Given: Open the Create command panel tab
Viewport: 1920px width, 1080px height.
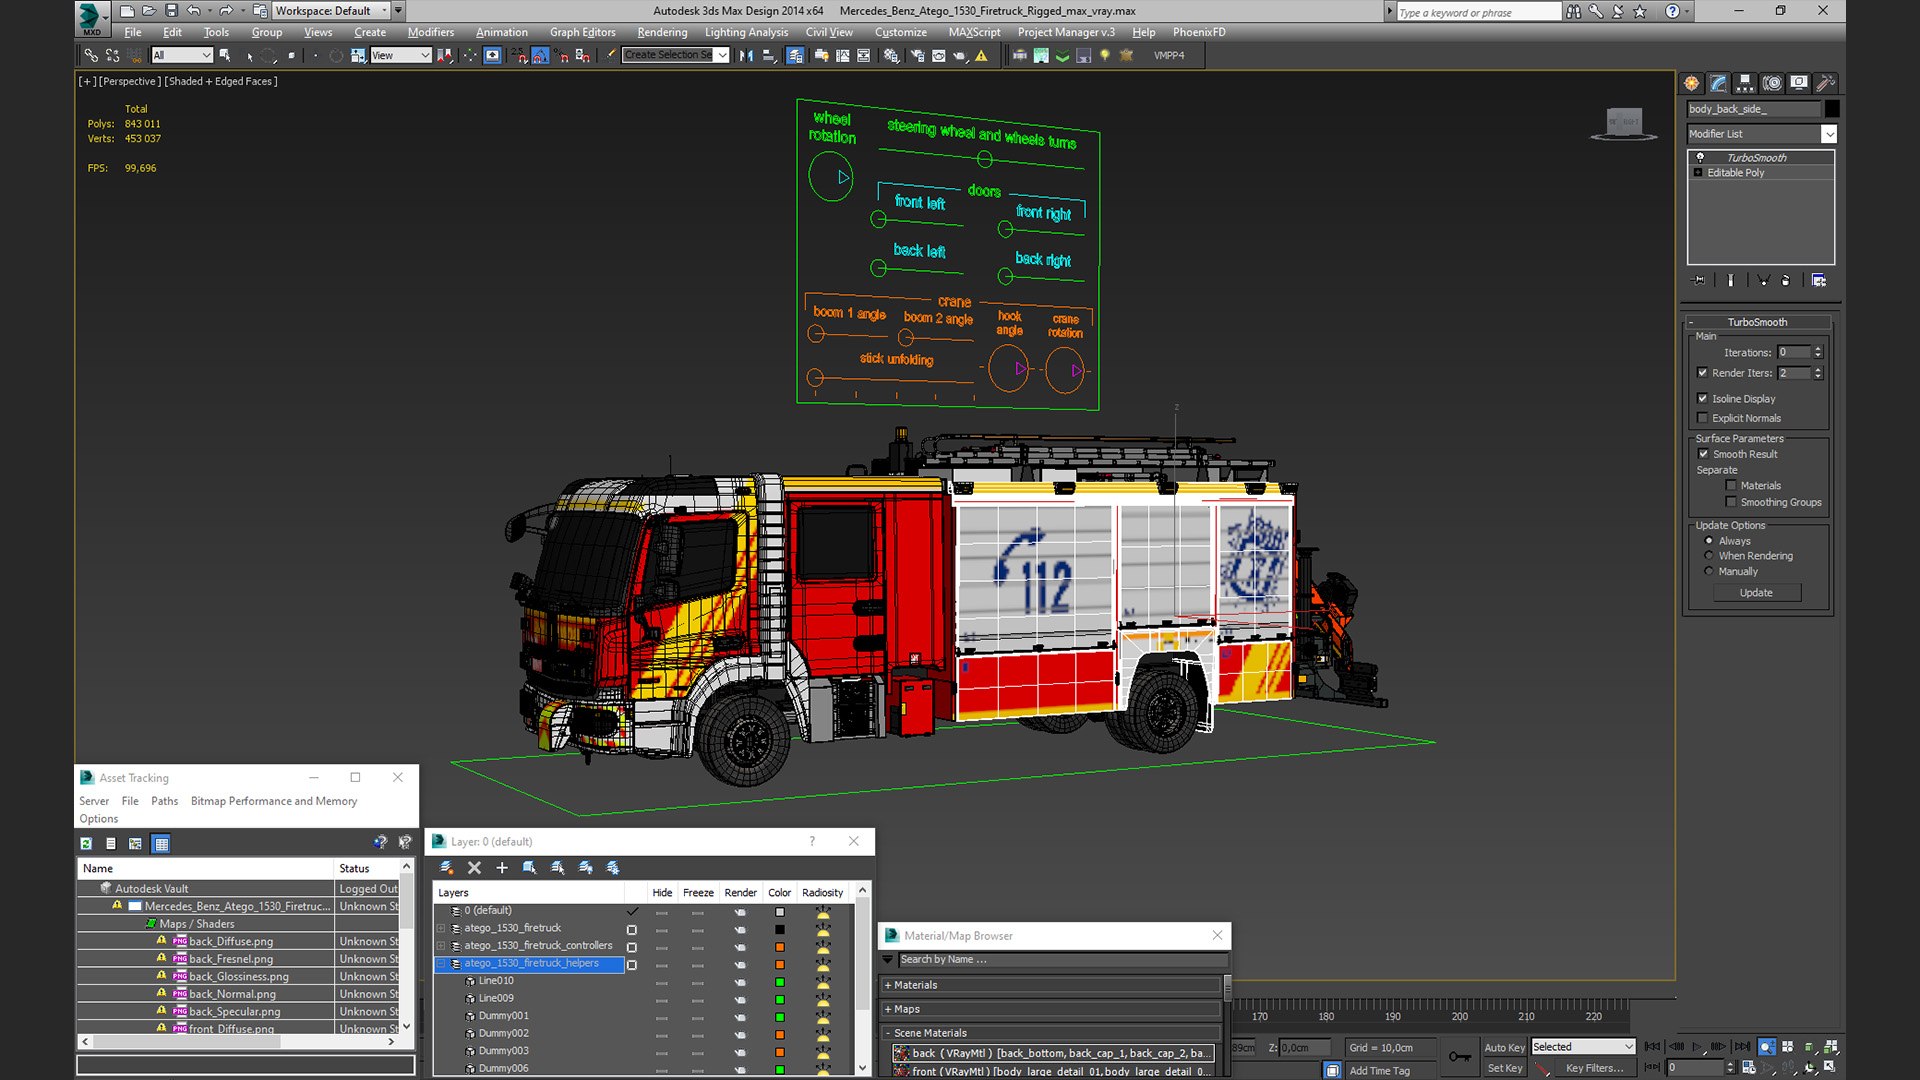Looking at the screenshot, I should [1691, 83].
